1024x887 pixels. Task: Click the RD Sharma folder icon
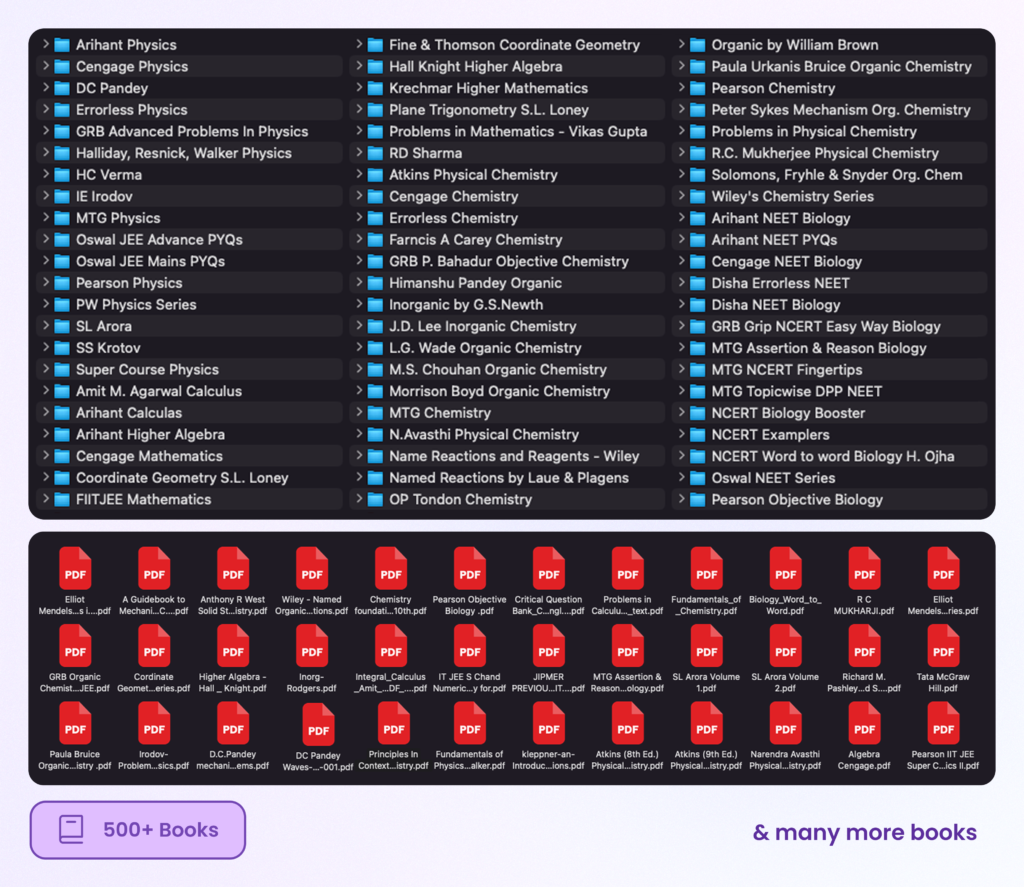[375, 153]
